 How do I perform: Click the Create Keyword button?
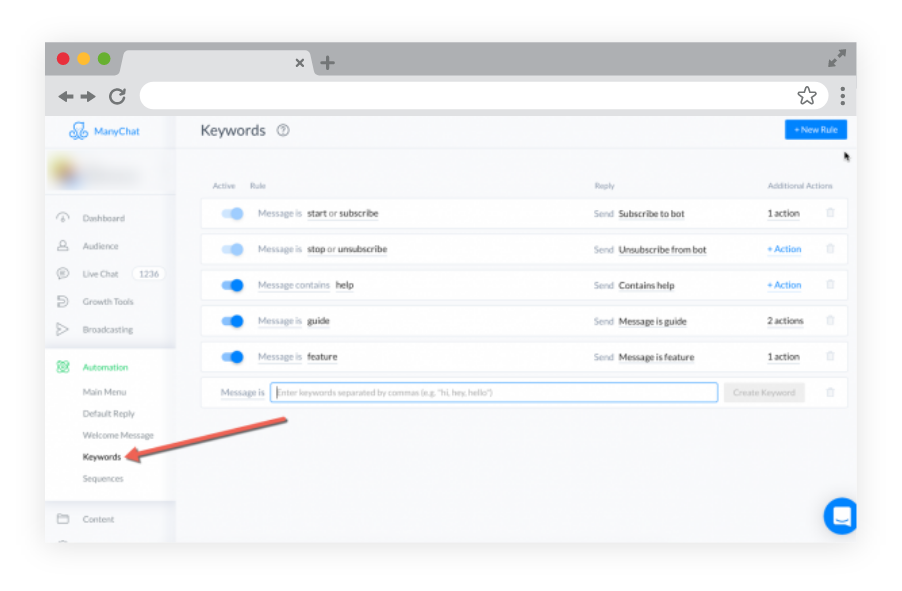click(x=764, y=392)
